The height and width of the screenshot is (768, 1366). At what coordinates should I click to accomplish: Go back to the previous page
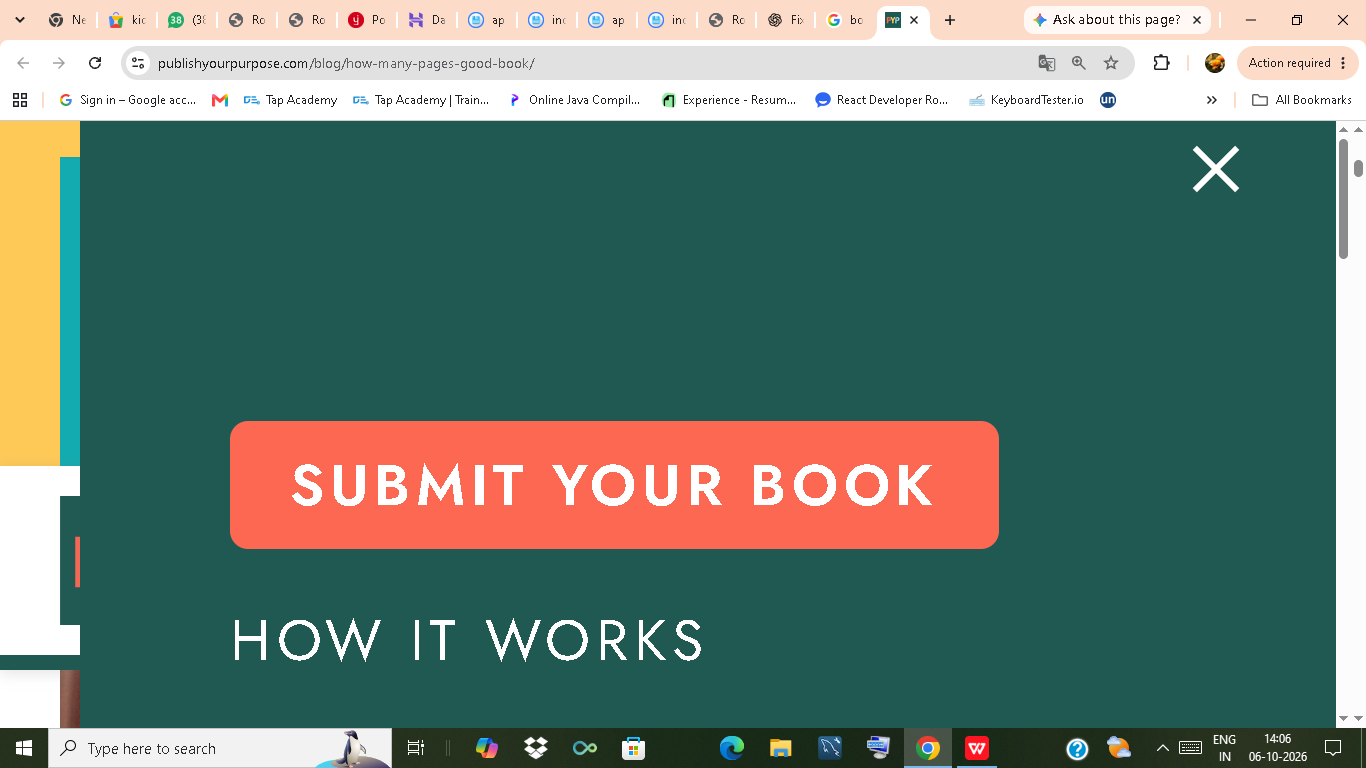(23, 63)
